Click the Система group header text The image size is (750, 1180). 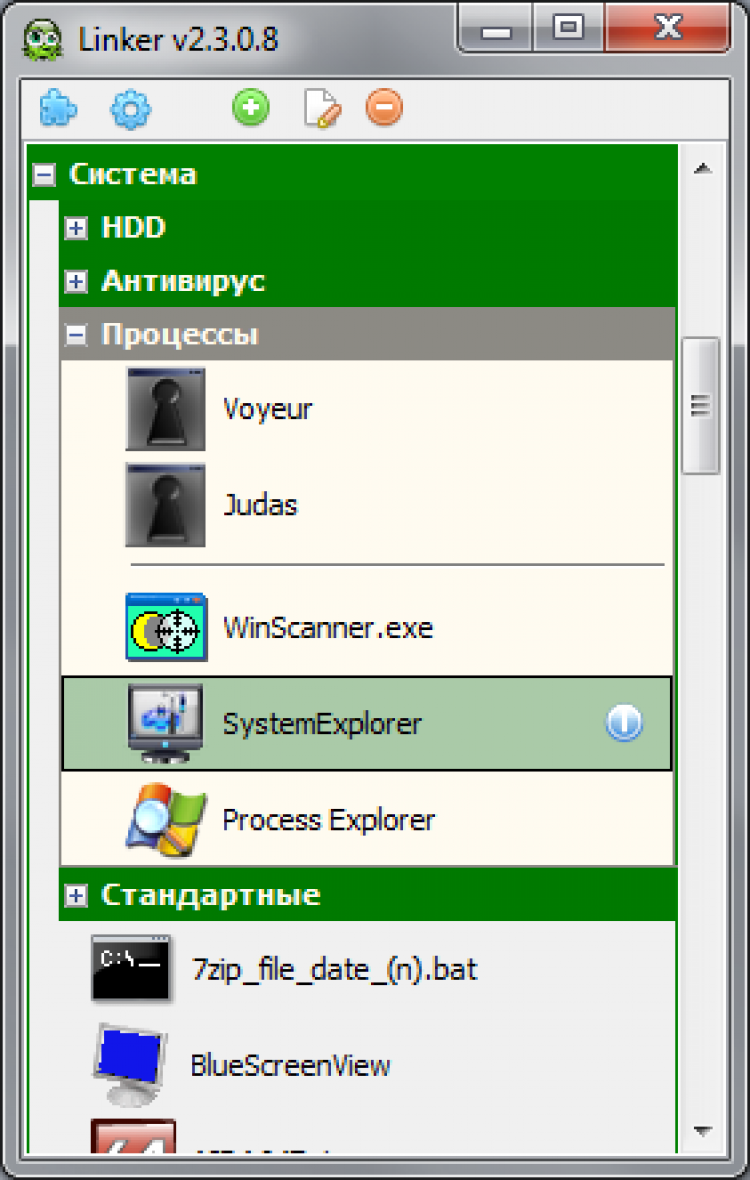point(133,175)
